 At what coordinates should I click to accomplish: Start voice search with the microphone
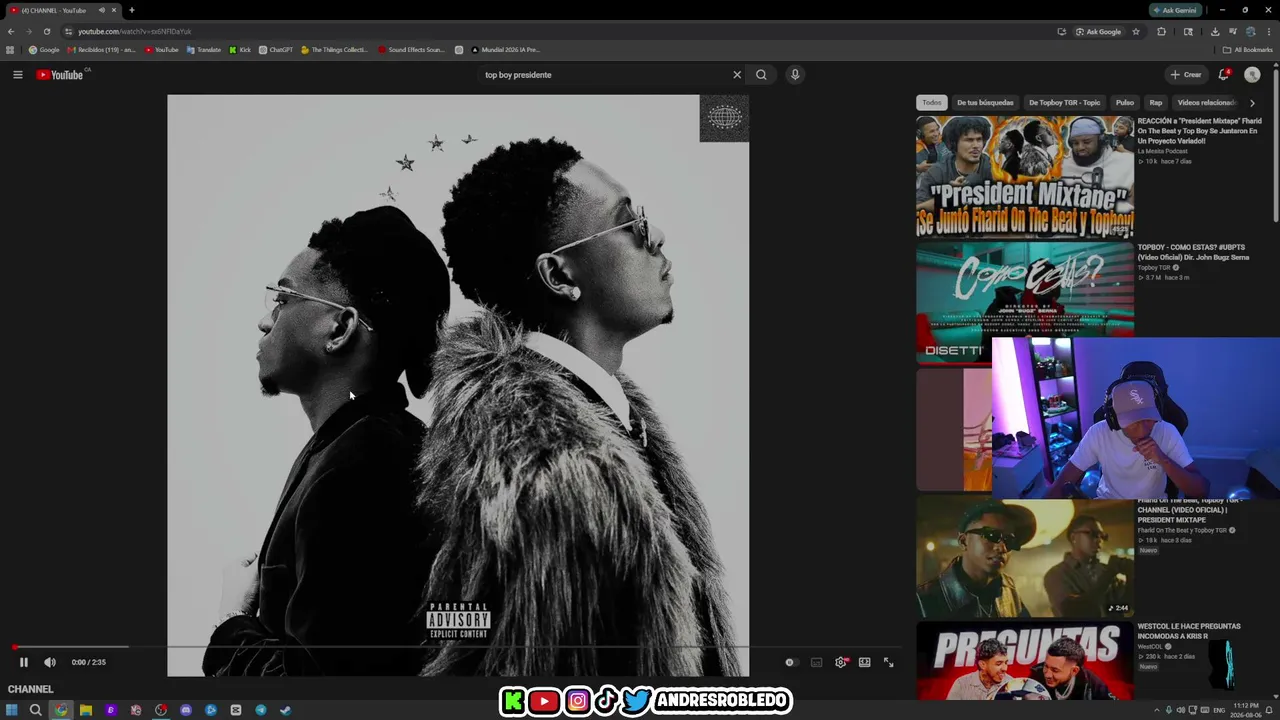click(795, 75)
